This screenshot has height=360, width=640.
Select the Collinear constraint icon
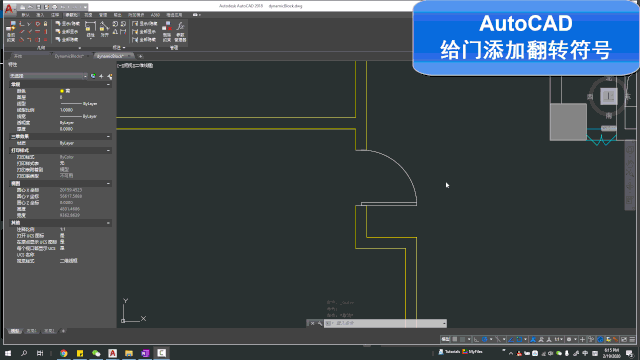pyautogui.click(x=29, y=24)
